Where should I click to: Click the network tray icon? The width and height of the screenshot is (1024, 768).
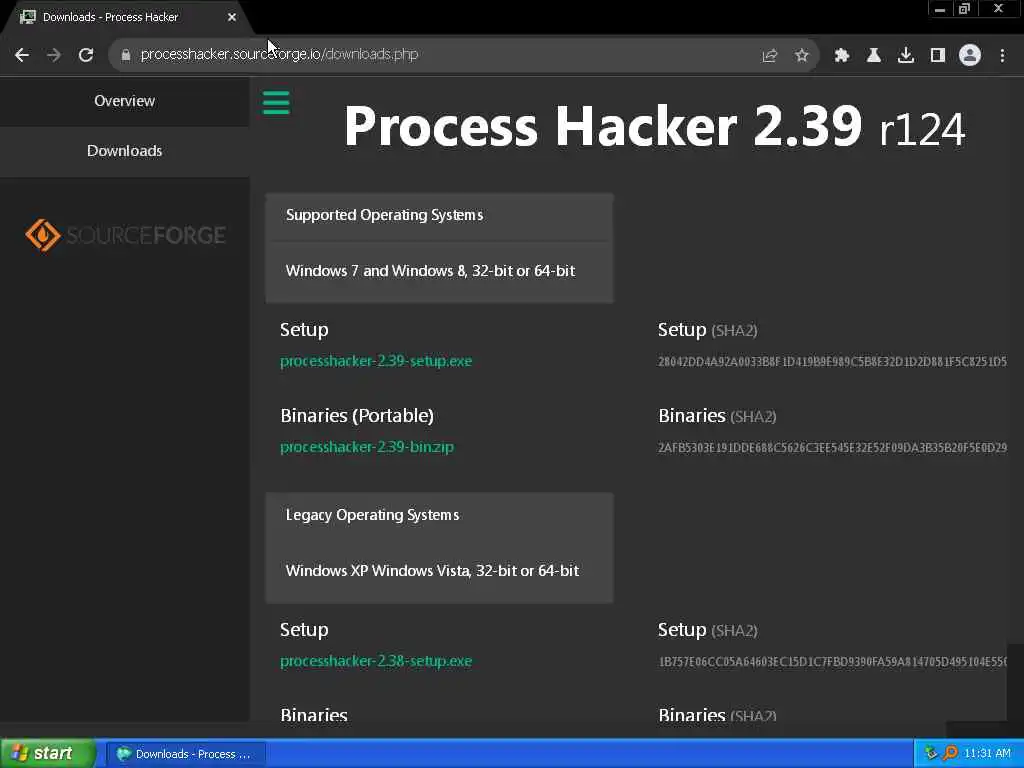click(931, 753)
